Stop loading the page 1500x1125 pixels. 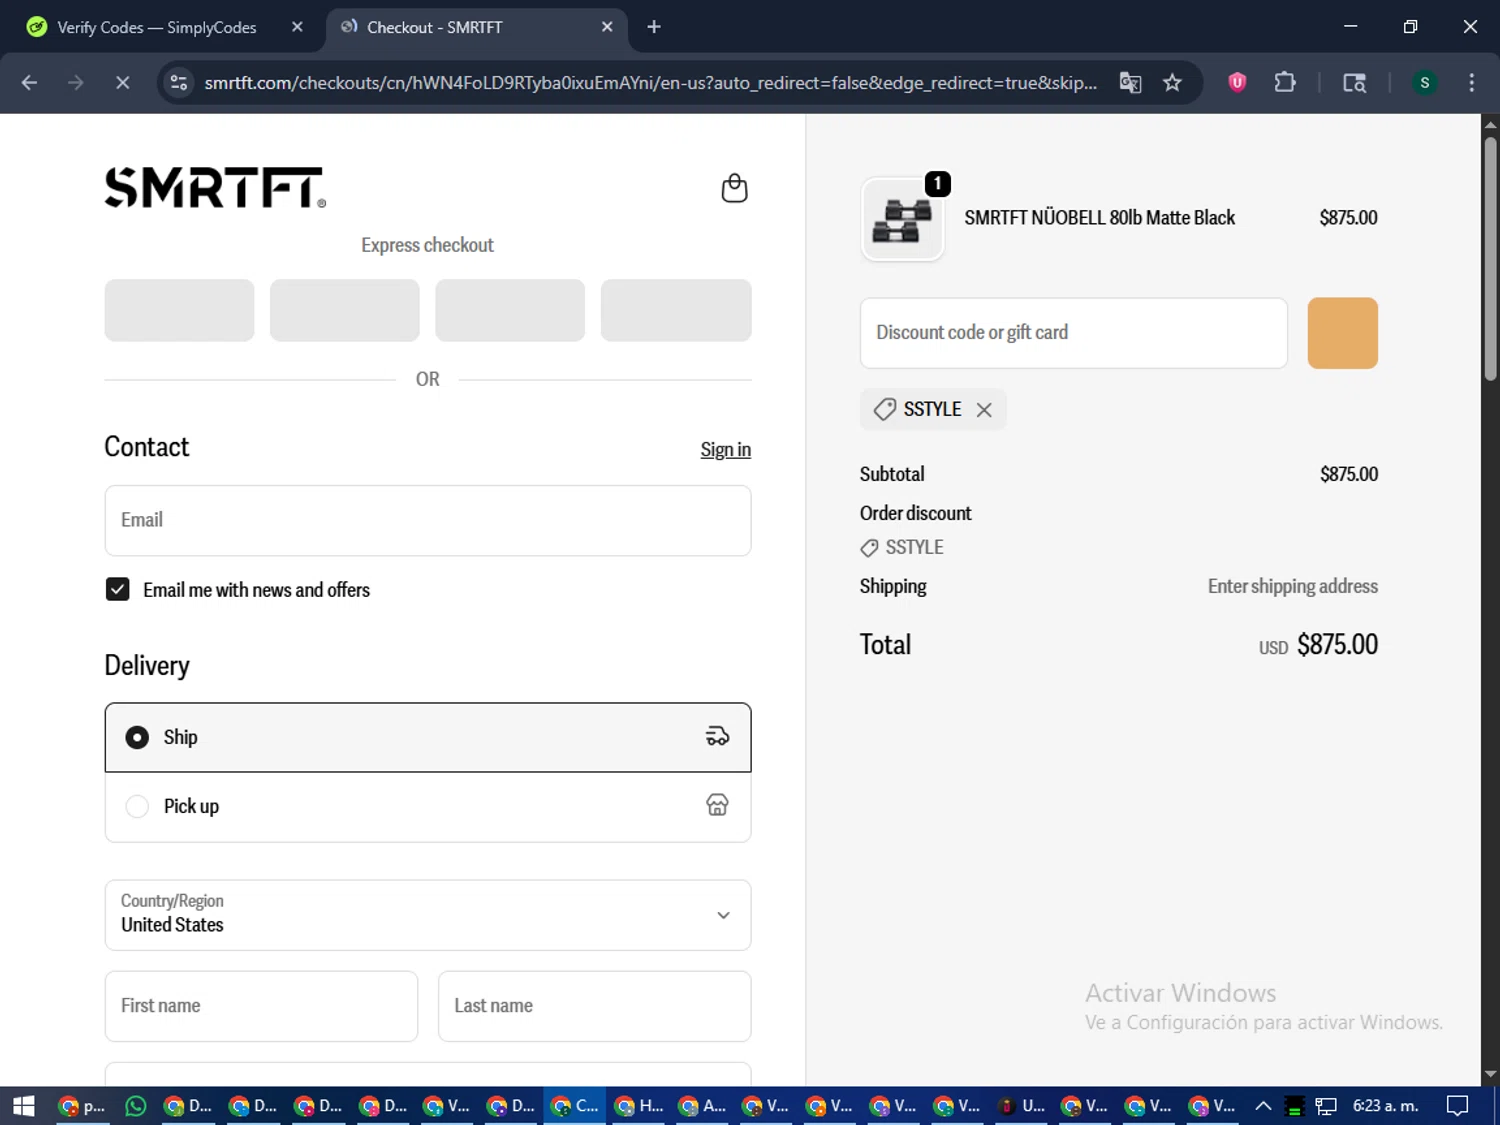point(122,83)
